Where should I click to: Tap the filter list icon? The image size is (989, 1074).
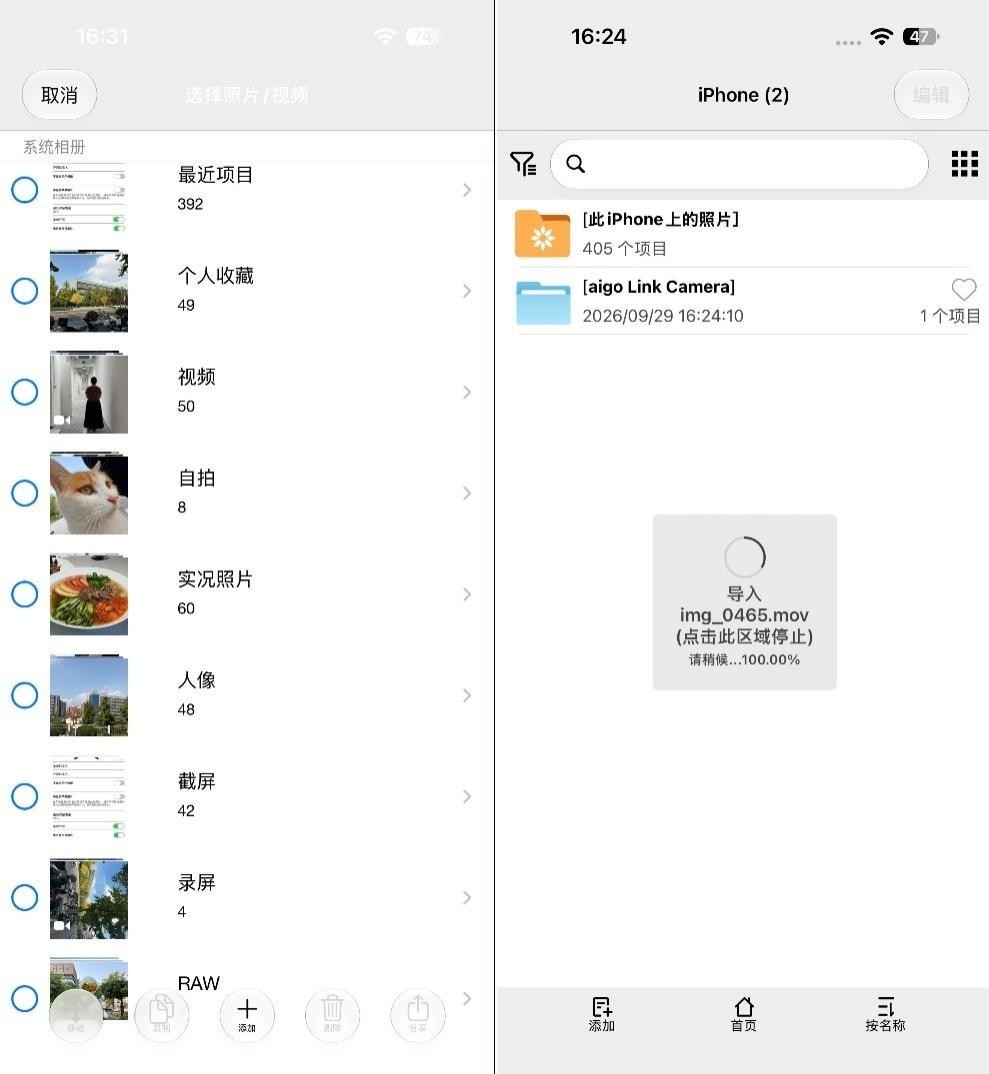point(523,164)
